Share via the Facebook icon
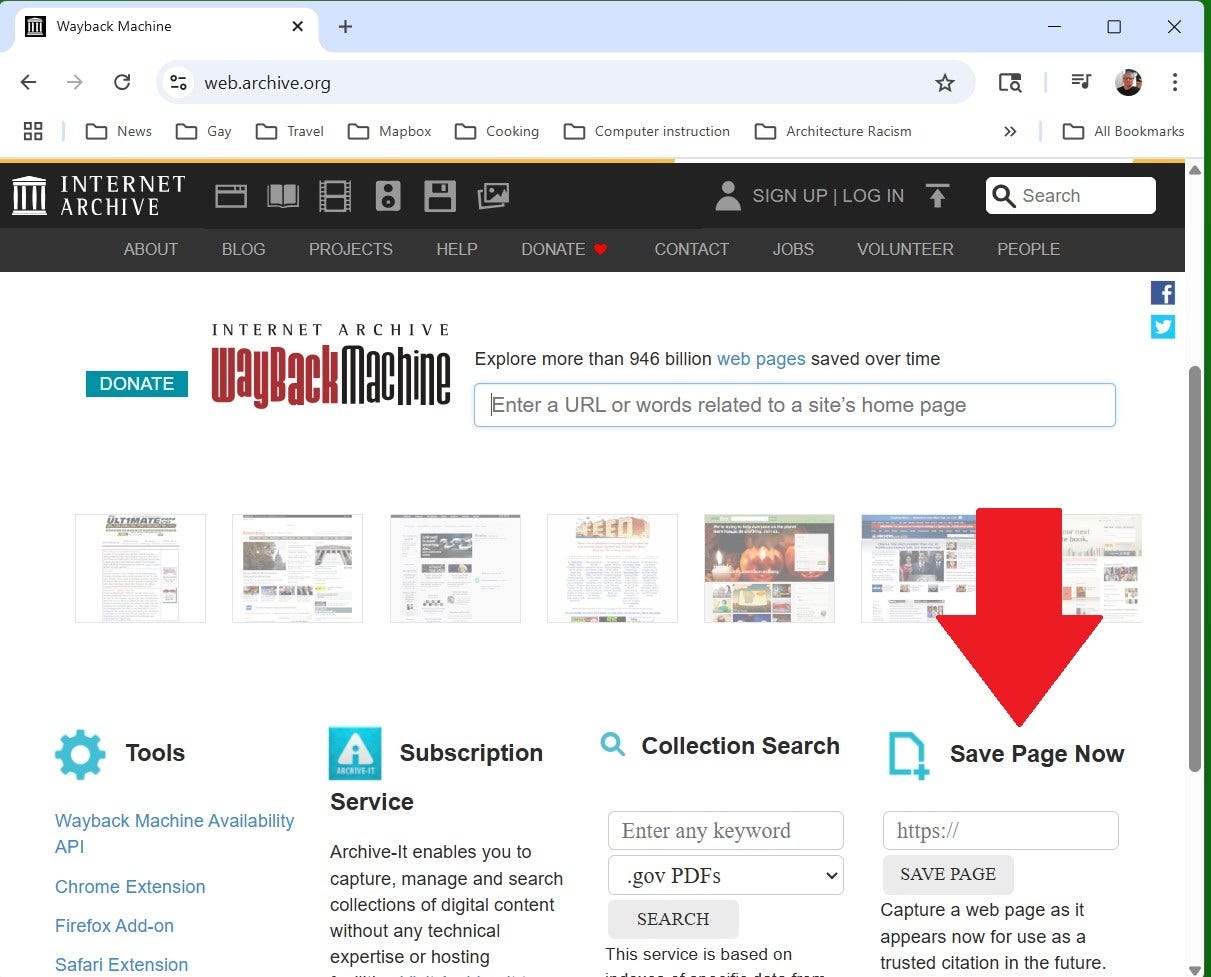The image size is (1211, 977). (1163, 293)
